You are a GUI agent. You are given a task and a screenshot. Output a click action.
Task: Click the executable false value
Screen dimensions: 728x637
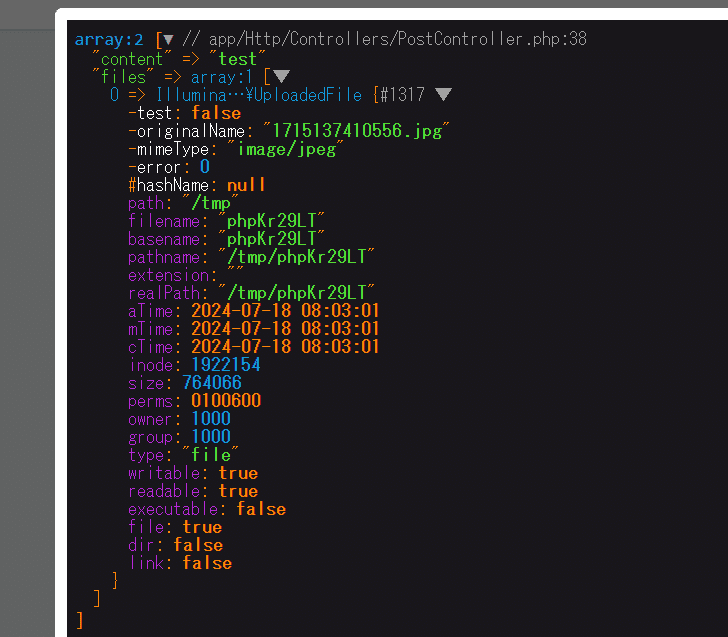(261, 509)
